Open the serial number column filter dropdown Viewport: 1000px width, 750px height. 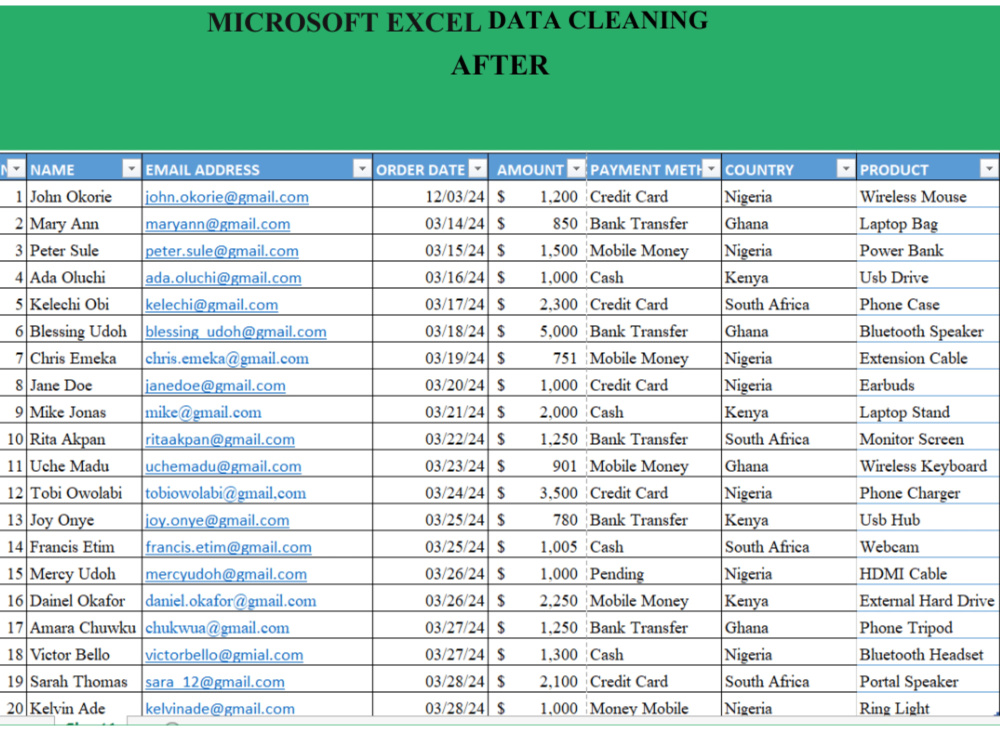pos(16,169)
